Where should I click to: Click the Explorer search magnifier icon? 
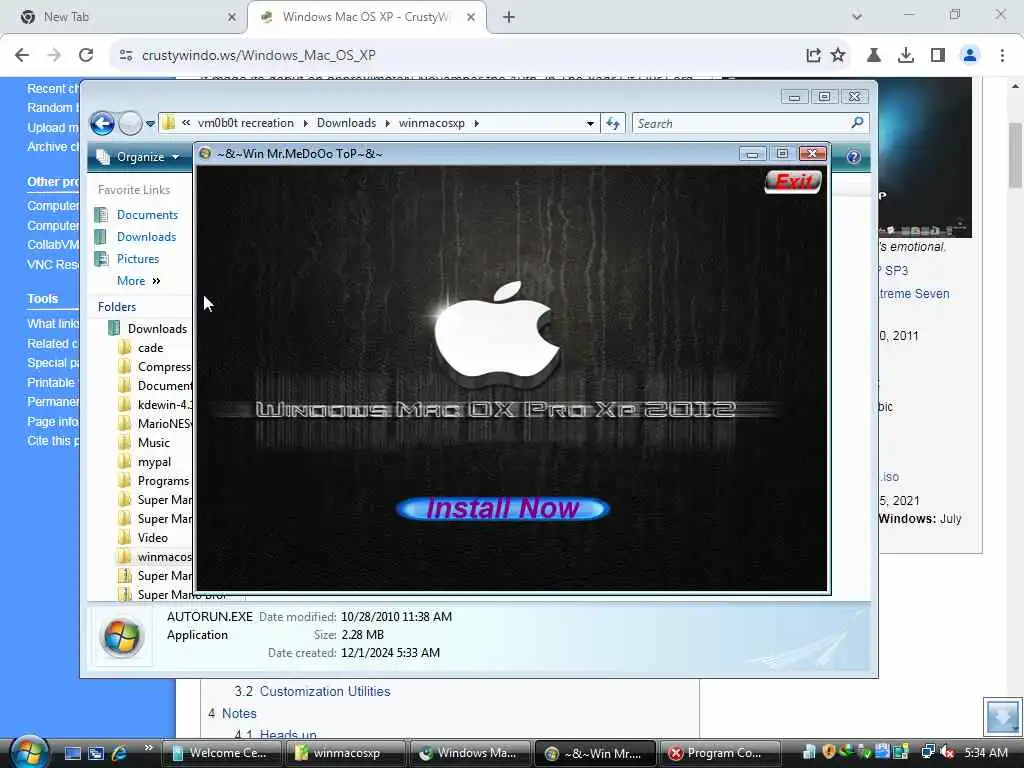(857, 123)
